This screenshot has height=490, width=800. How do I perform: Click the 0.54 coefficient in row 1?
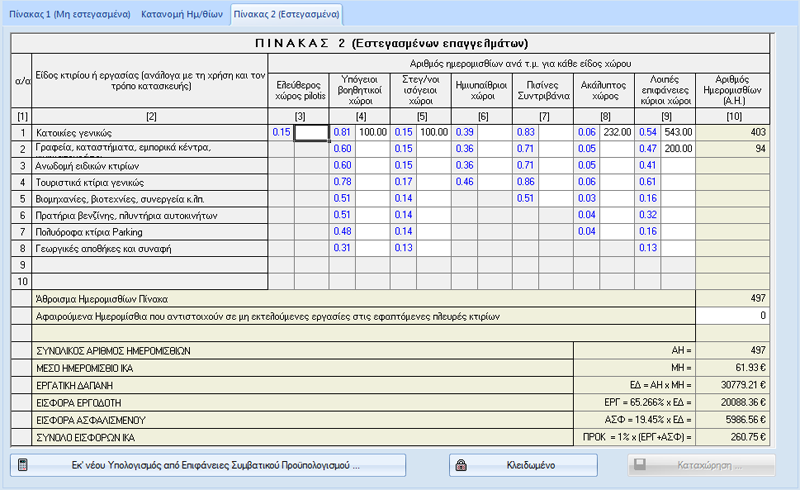click(x=648, y=132)
